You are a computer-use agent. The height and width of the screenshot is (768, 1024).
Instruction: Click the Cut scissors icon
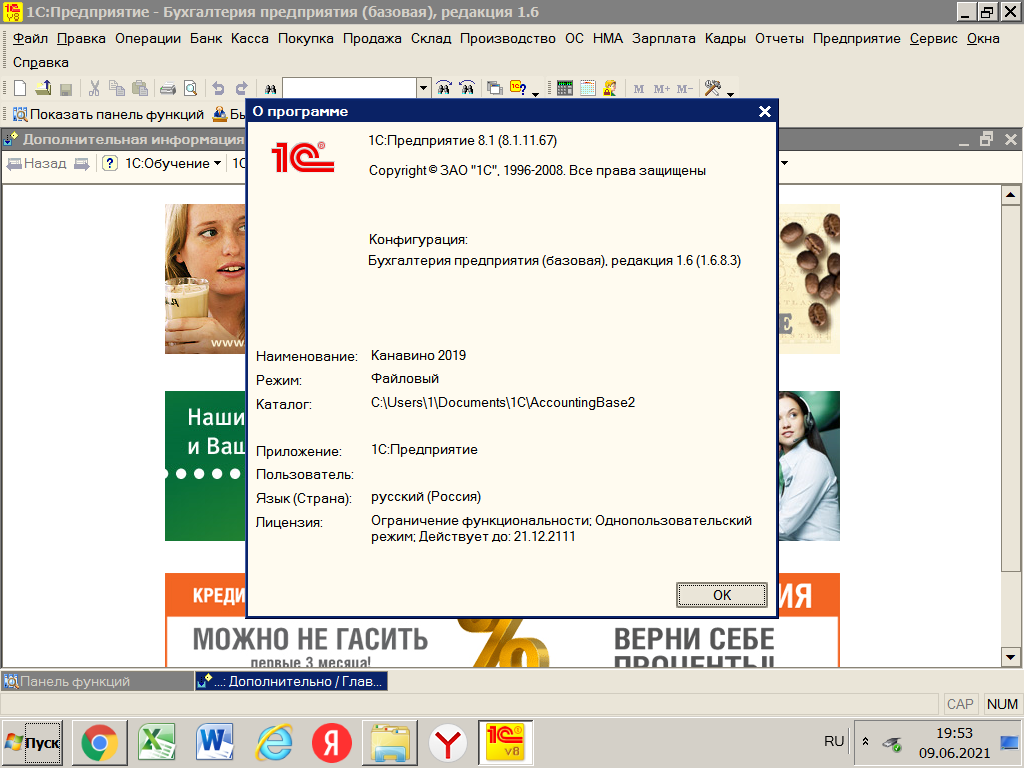click(94, 88)
